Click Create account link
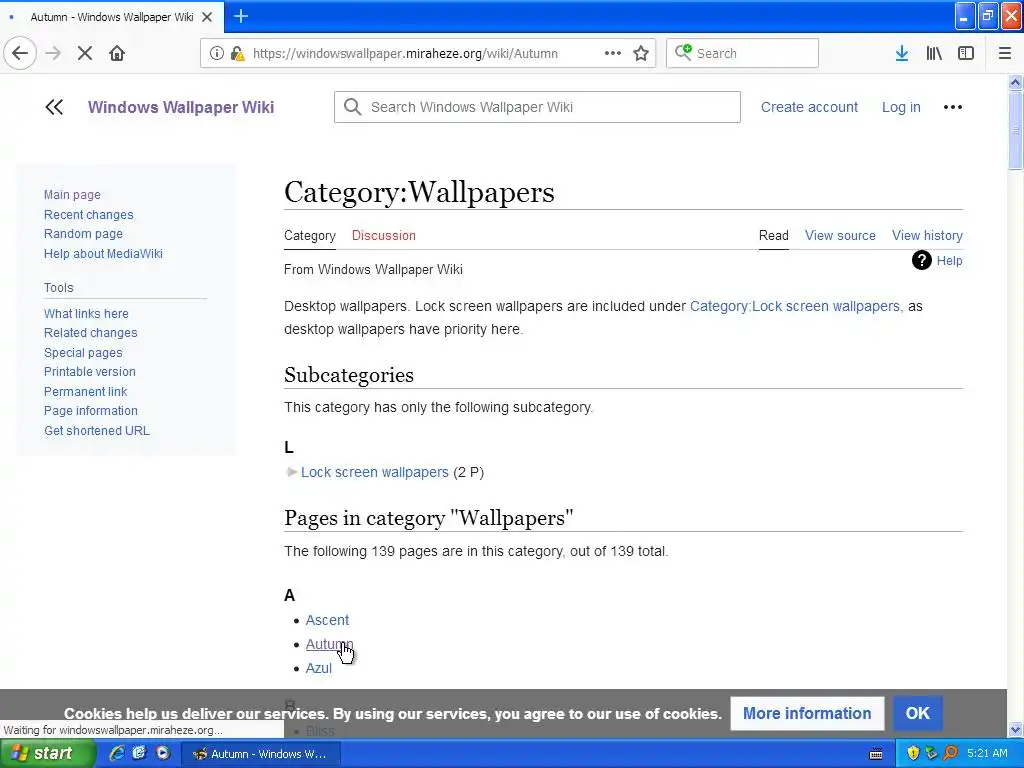The width and height of the screenshot is (1024, 768). coord(809,107)
